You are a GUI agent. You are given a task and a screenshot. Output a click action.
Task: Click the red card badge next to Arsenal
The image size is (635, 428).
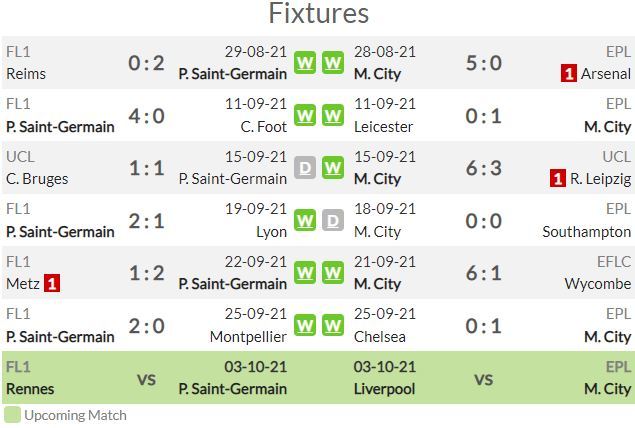point(569,73)
